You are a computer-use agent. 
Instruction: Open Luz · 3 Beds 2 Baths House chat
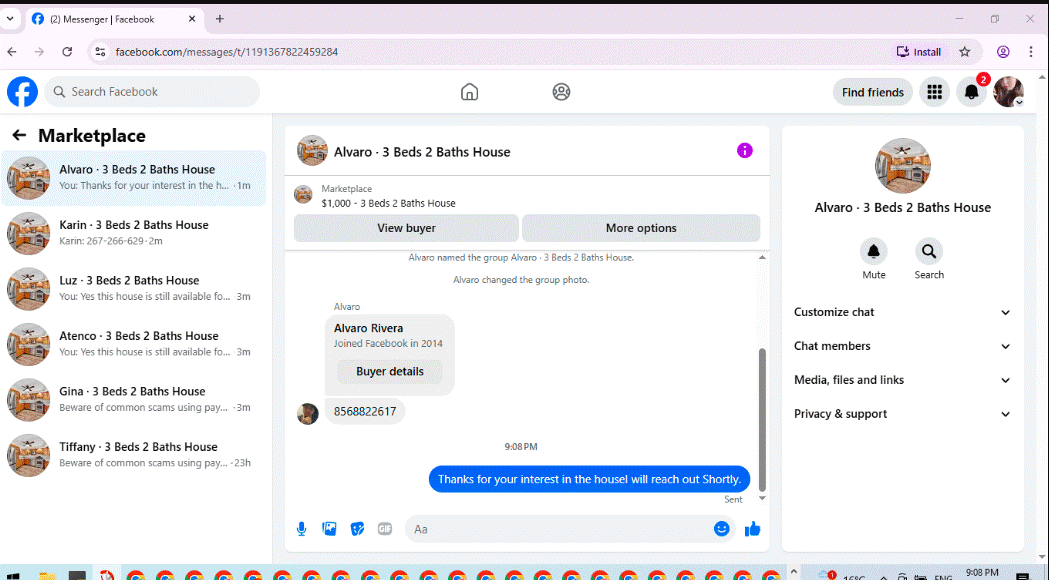tap(134, 288)
